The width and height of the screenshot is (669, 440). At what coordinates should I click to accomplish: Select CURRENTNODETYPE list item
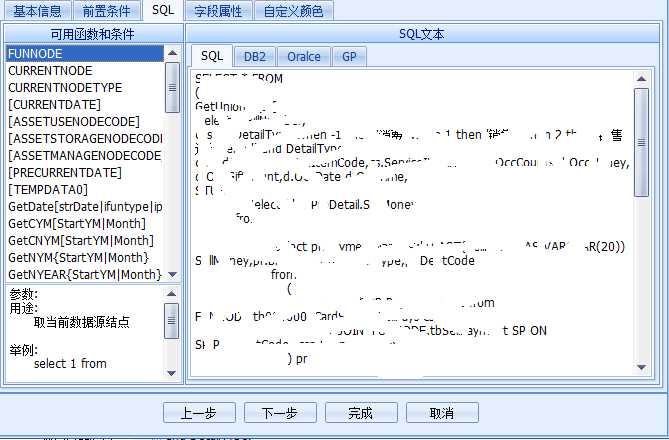tap(84, 88)
